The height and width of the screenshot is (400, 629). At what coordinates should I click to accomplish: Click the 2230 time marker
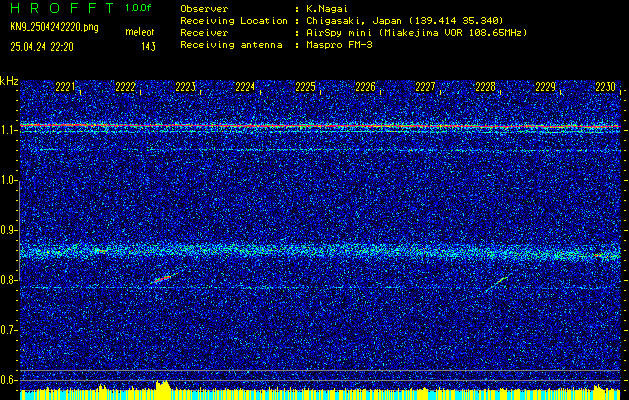click(x=606, y=87)
